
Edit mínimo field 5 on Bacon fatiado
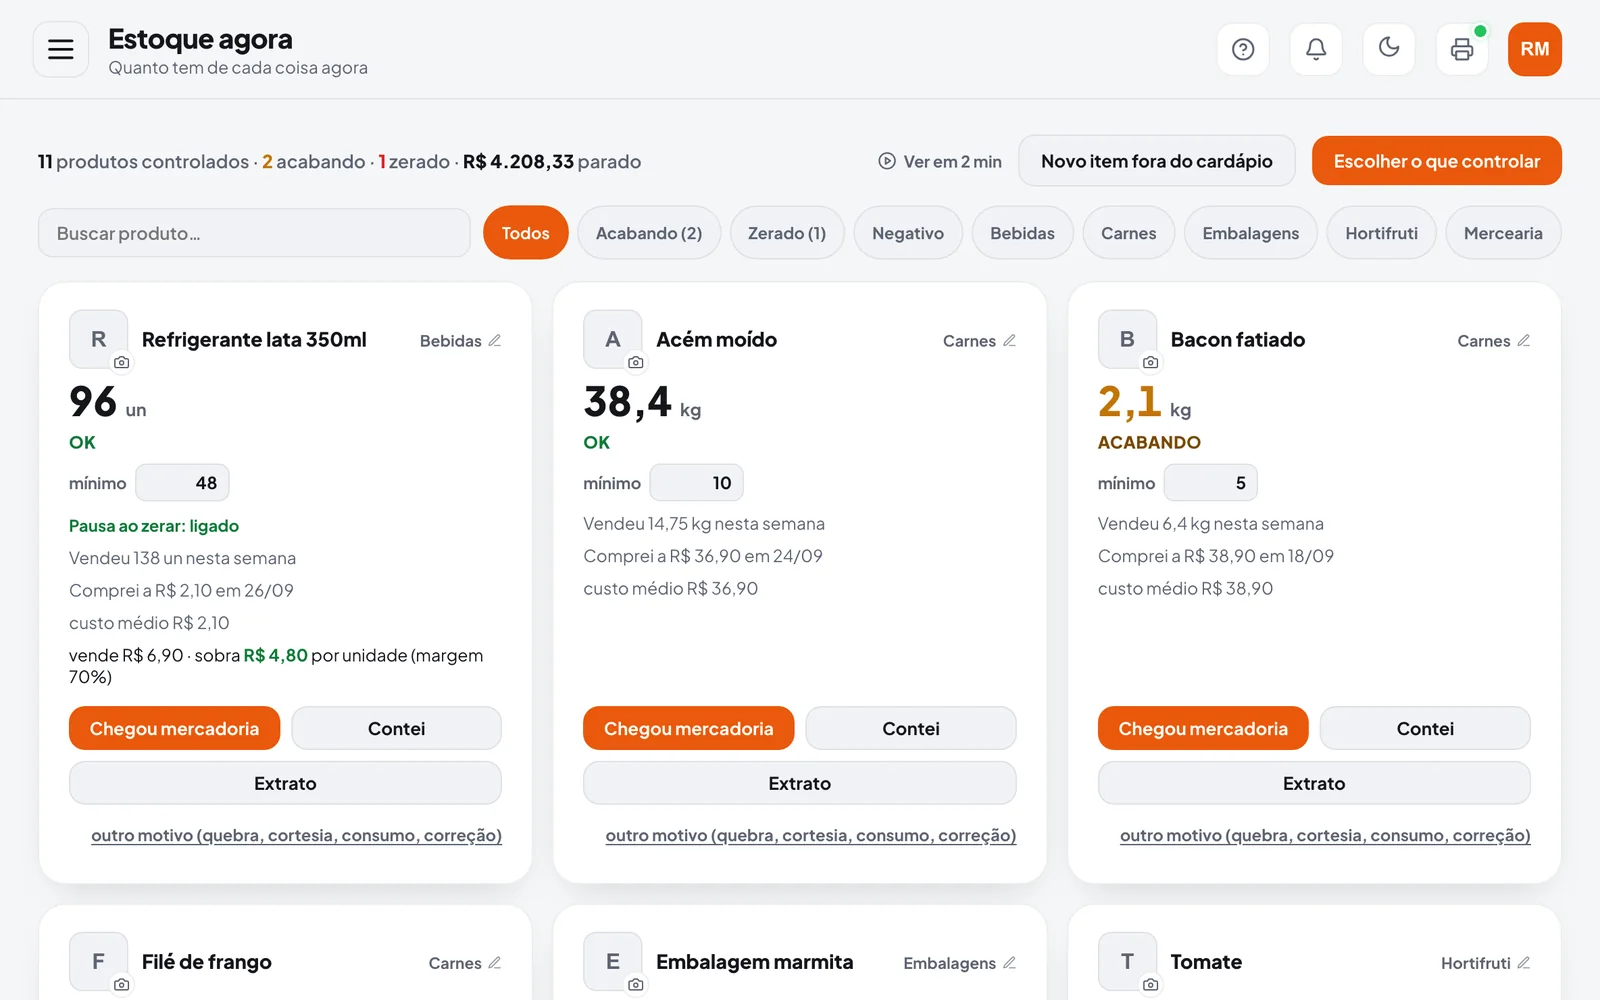pos(1211,483)
